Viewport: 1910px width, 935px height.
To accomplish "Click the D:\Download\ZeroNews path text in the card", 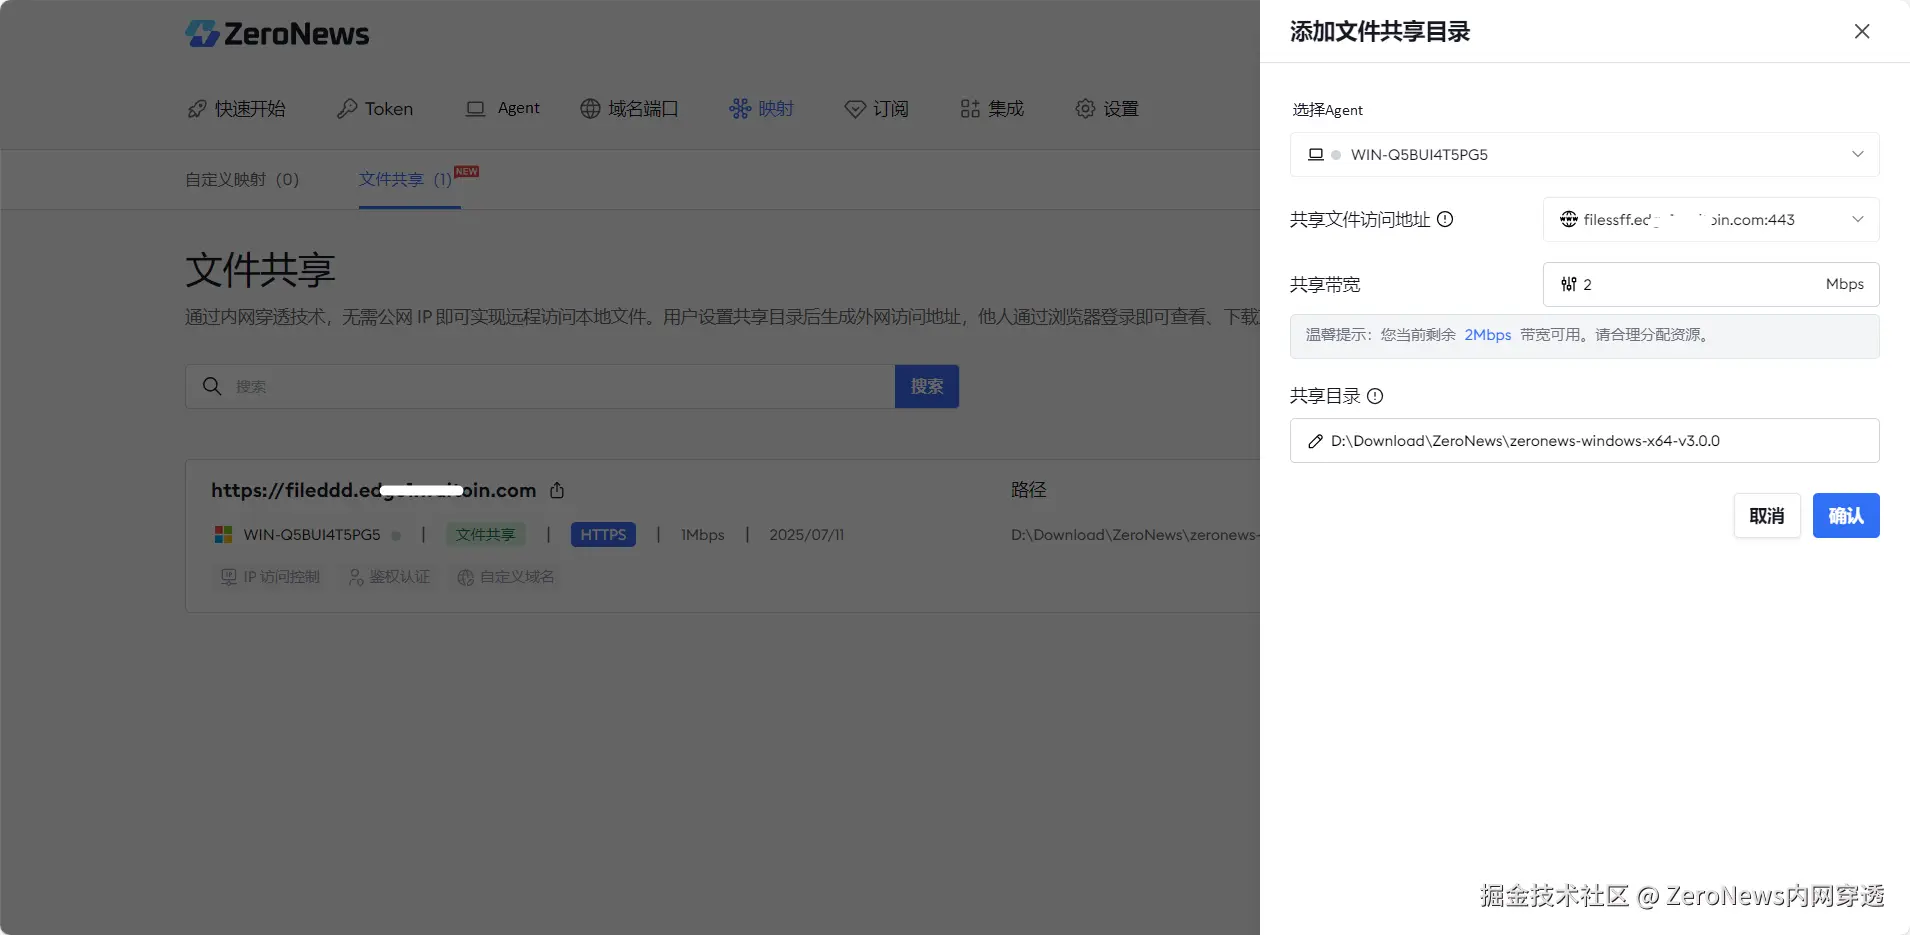I will pos(1135,535).
